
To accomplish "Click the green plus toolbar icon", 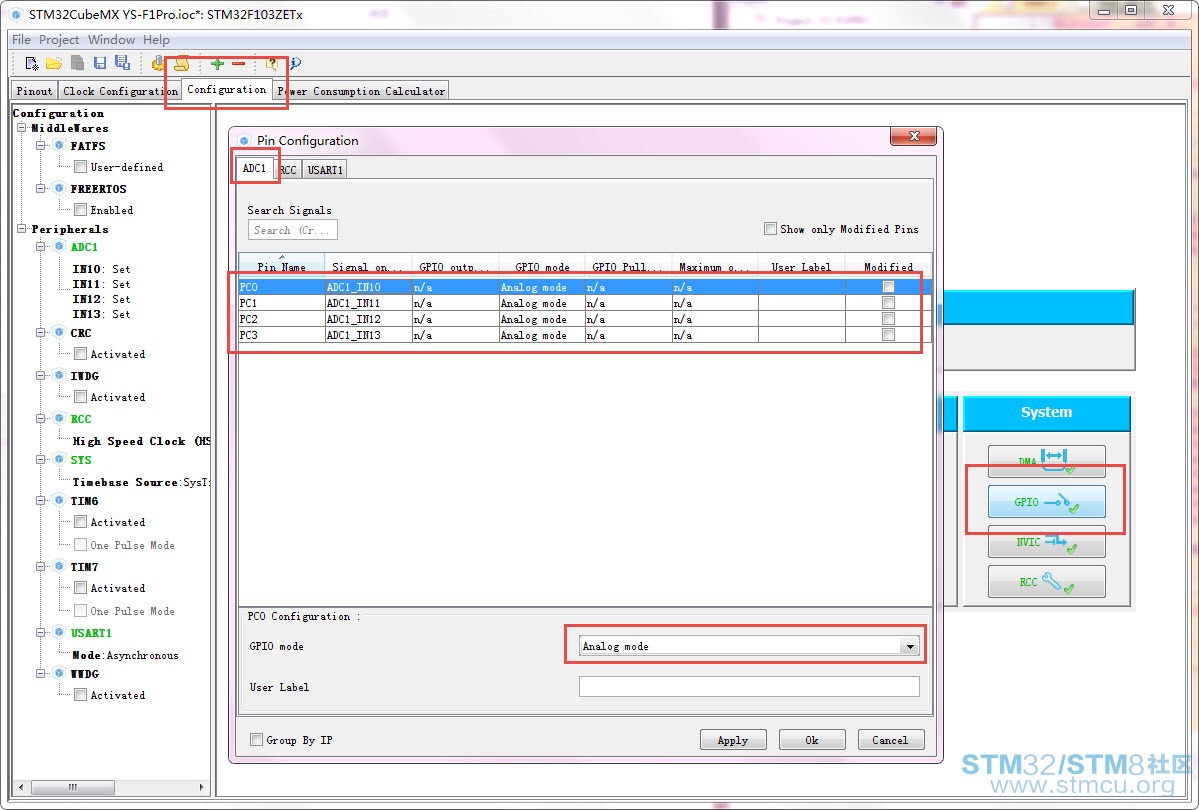I will [x=217, y=63].
